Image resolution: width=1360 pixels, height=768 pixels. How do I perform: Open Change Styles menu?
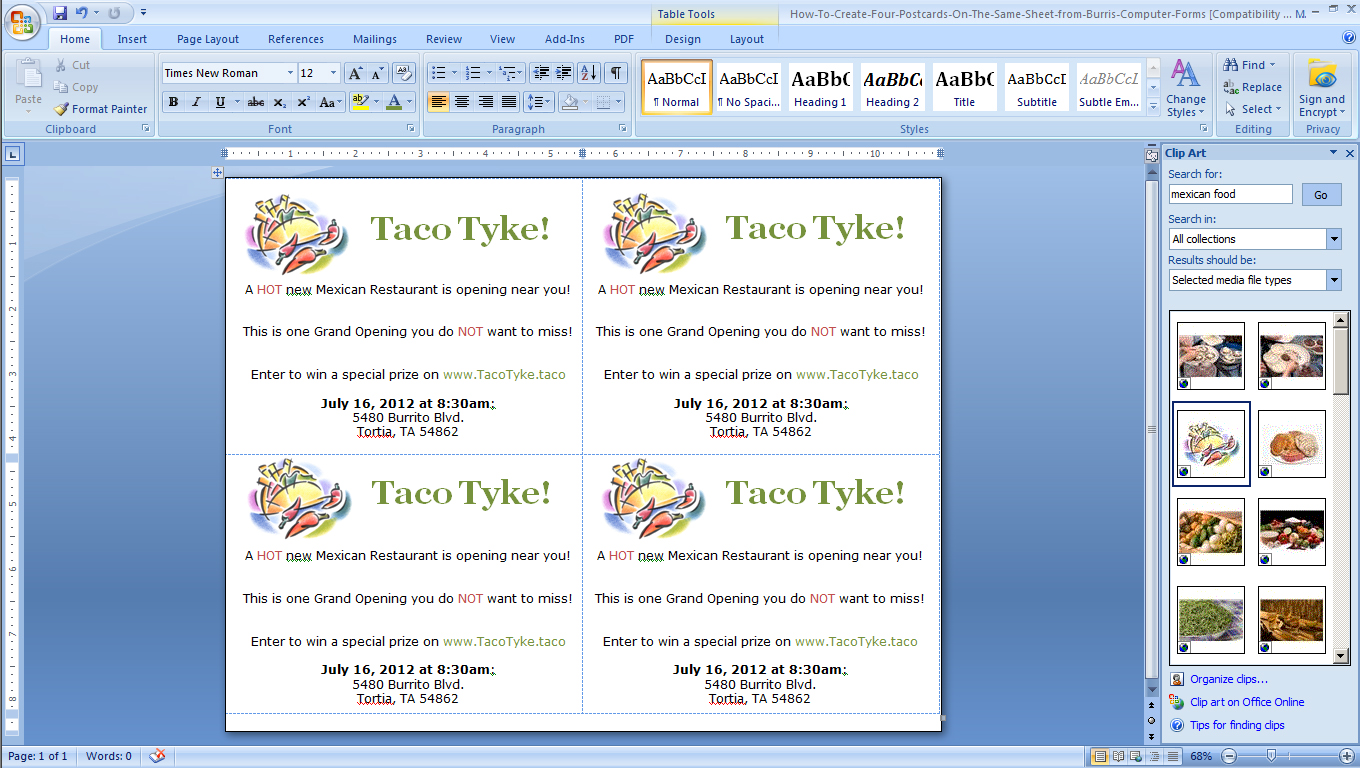1186,88
